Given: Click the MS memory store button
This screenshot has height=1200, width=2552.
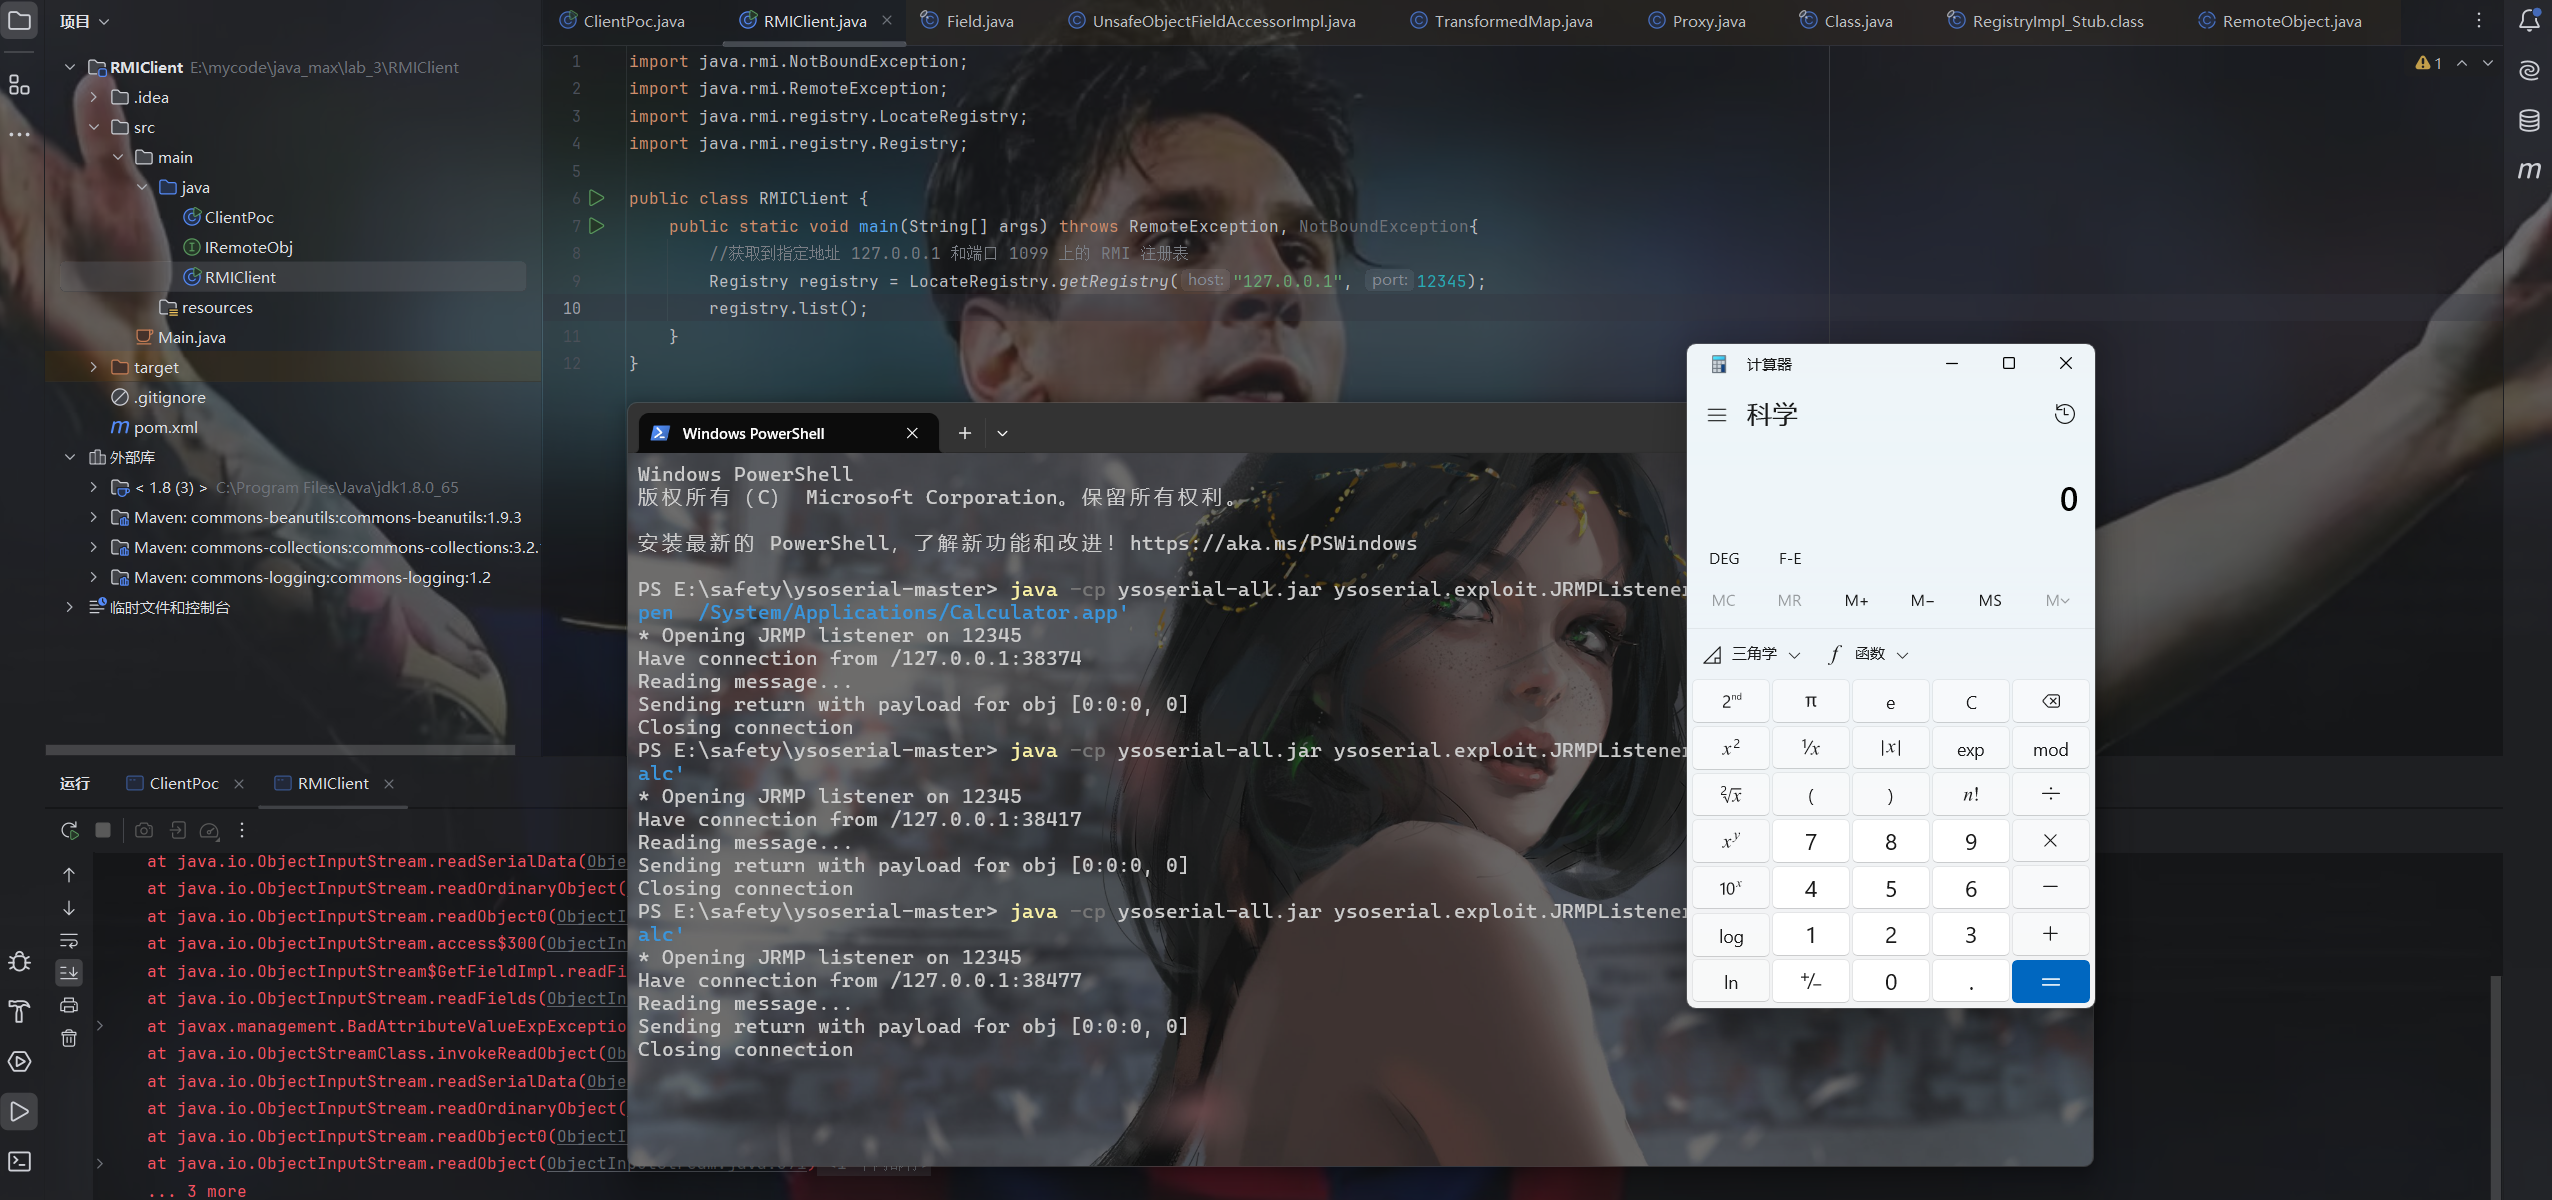Looking at the screenshot, I should (1990, 600).
